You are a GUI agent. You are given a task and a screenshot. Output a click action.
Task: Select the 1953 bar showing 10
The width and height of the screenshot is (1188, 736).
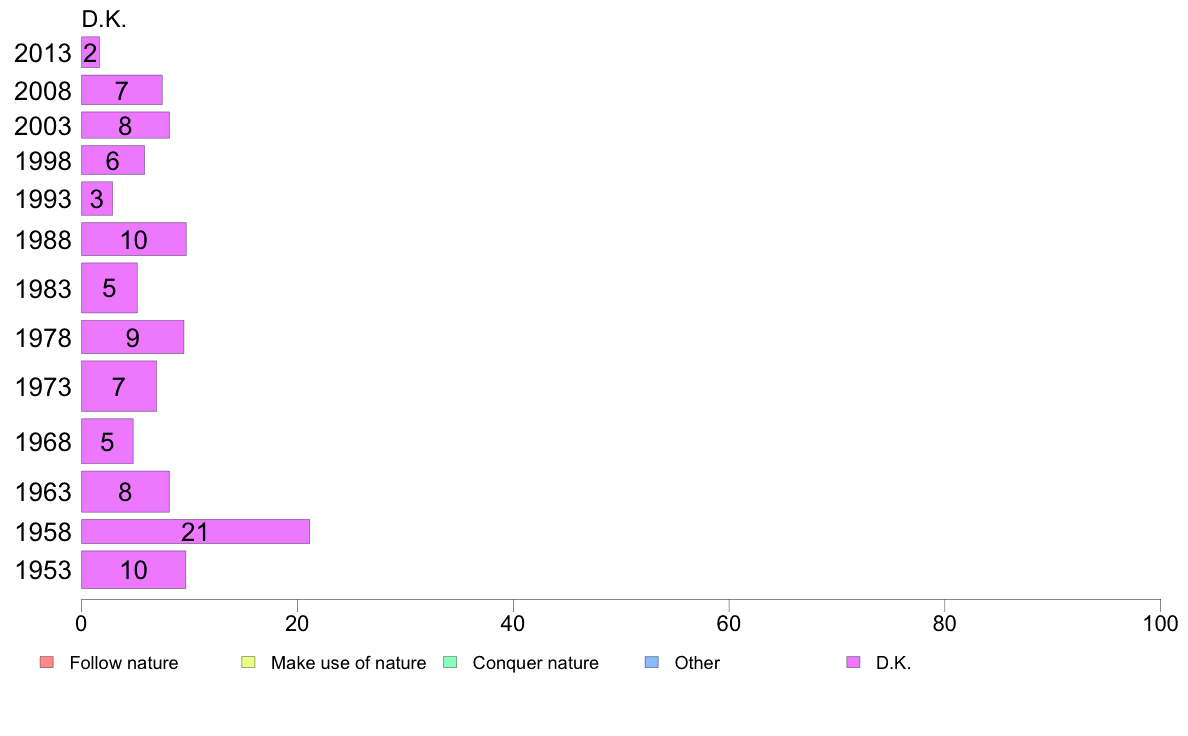pos(133,570)
